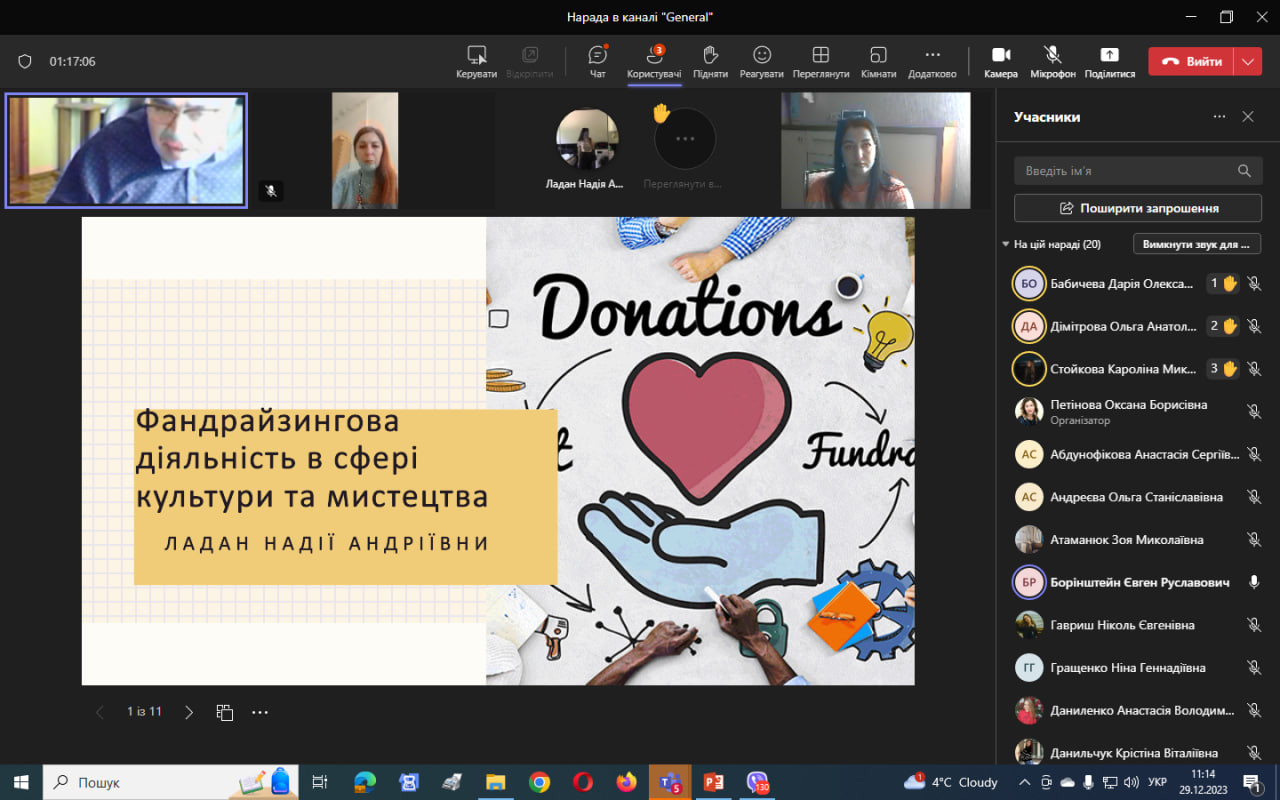Open the Додатково more actions menu
The image size is (1280, 800).
(x=932, y=55)
